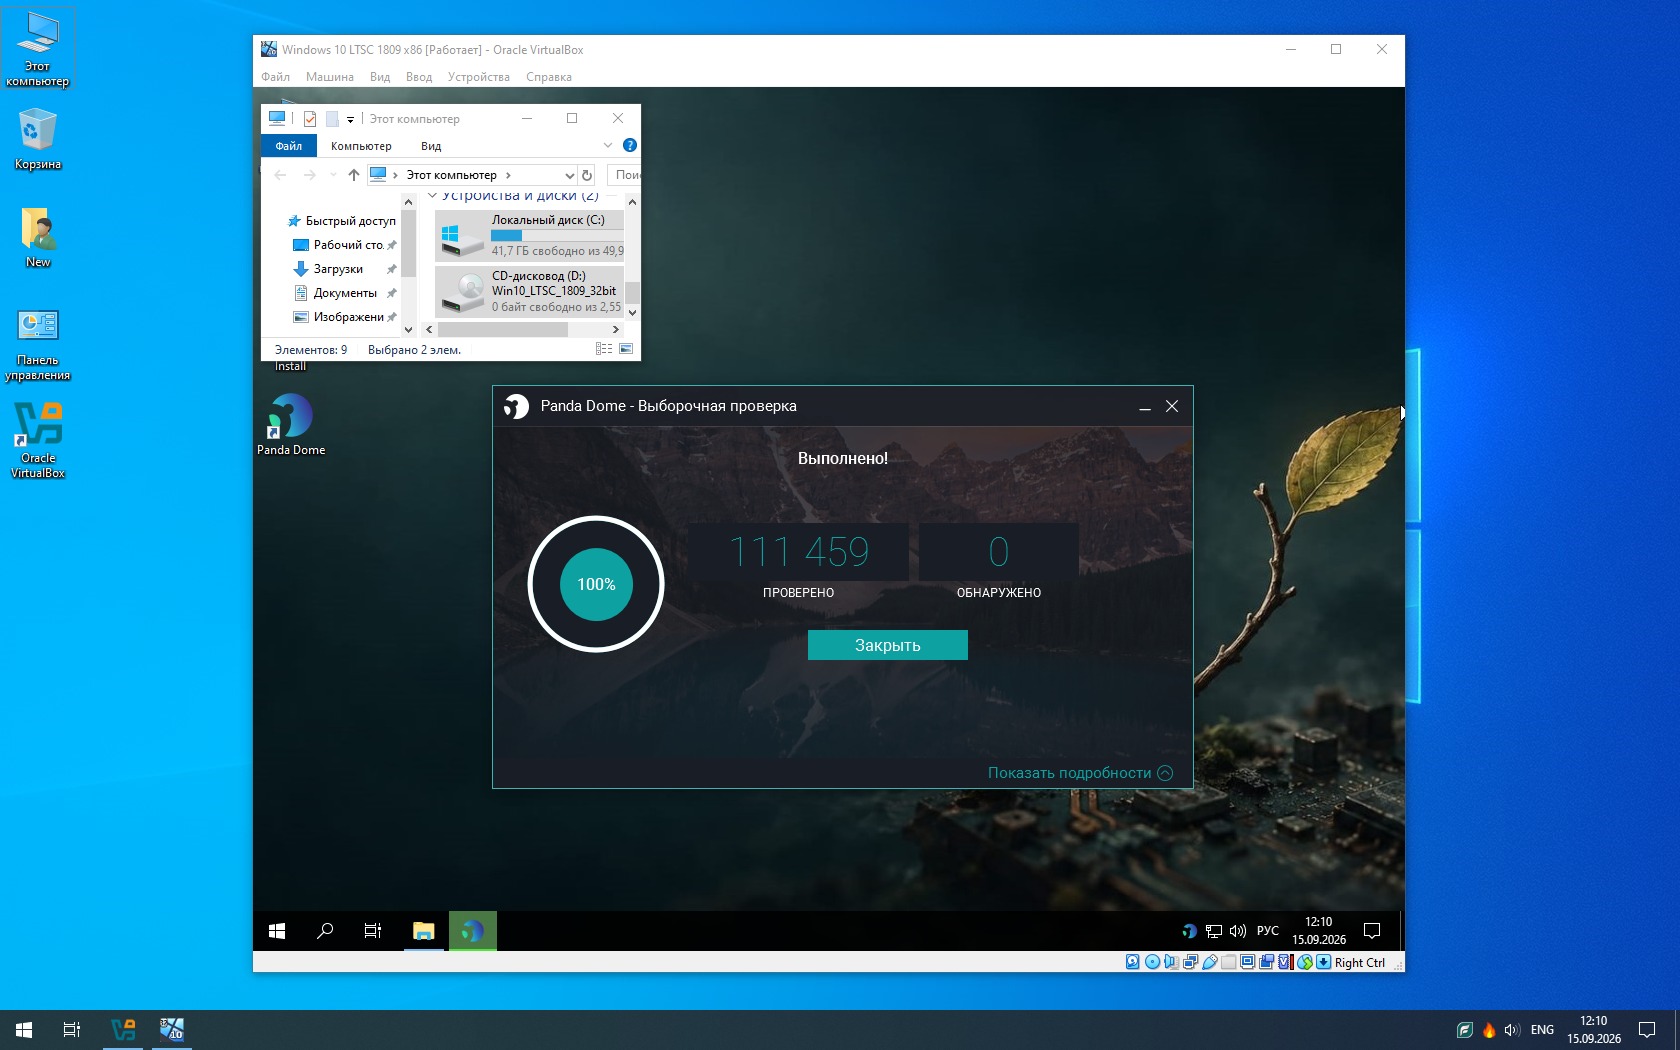Click the guest search magnifier icon

pyautogui.click(x=325, y=931)
